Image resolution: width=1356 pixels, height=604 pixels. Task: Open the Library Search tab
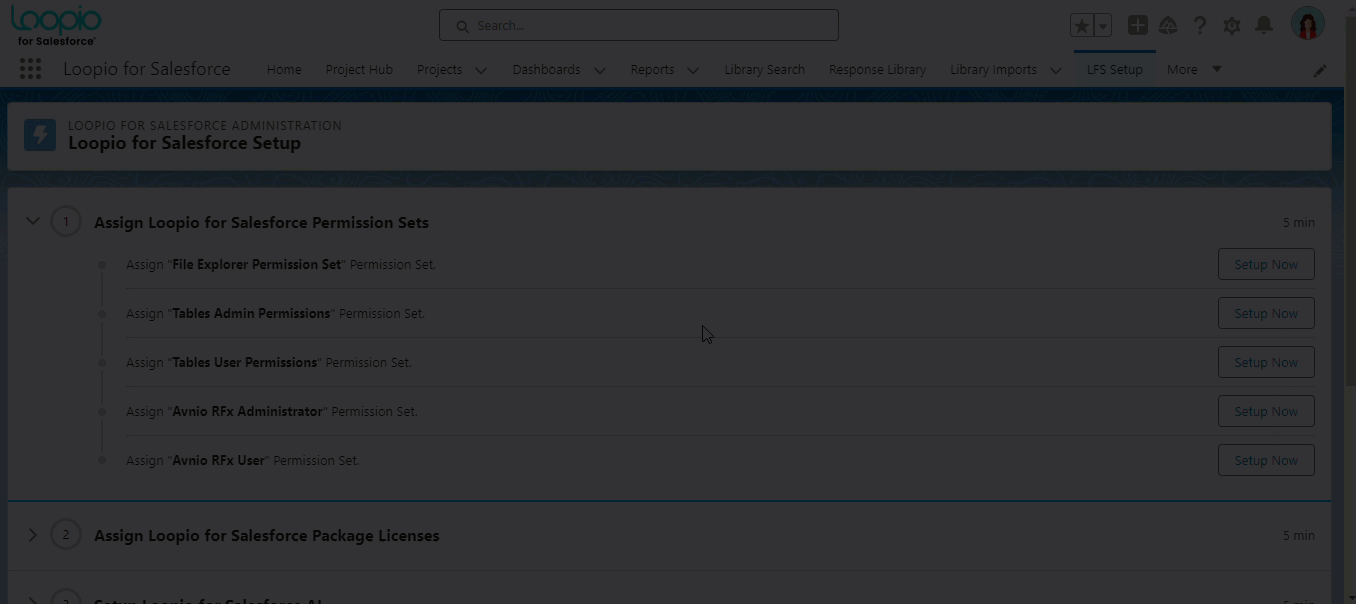pyautogui.click(x=764, y=70)
